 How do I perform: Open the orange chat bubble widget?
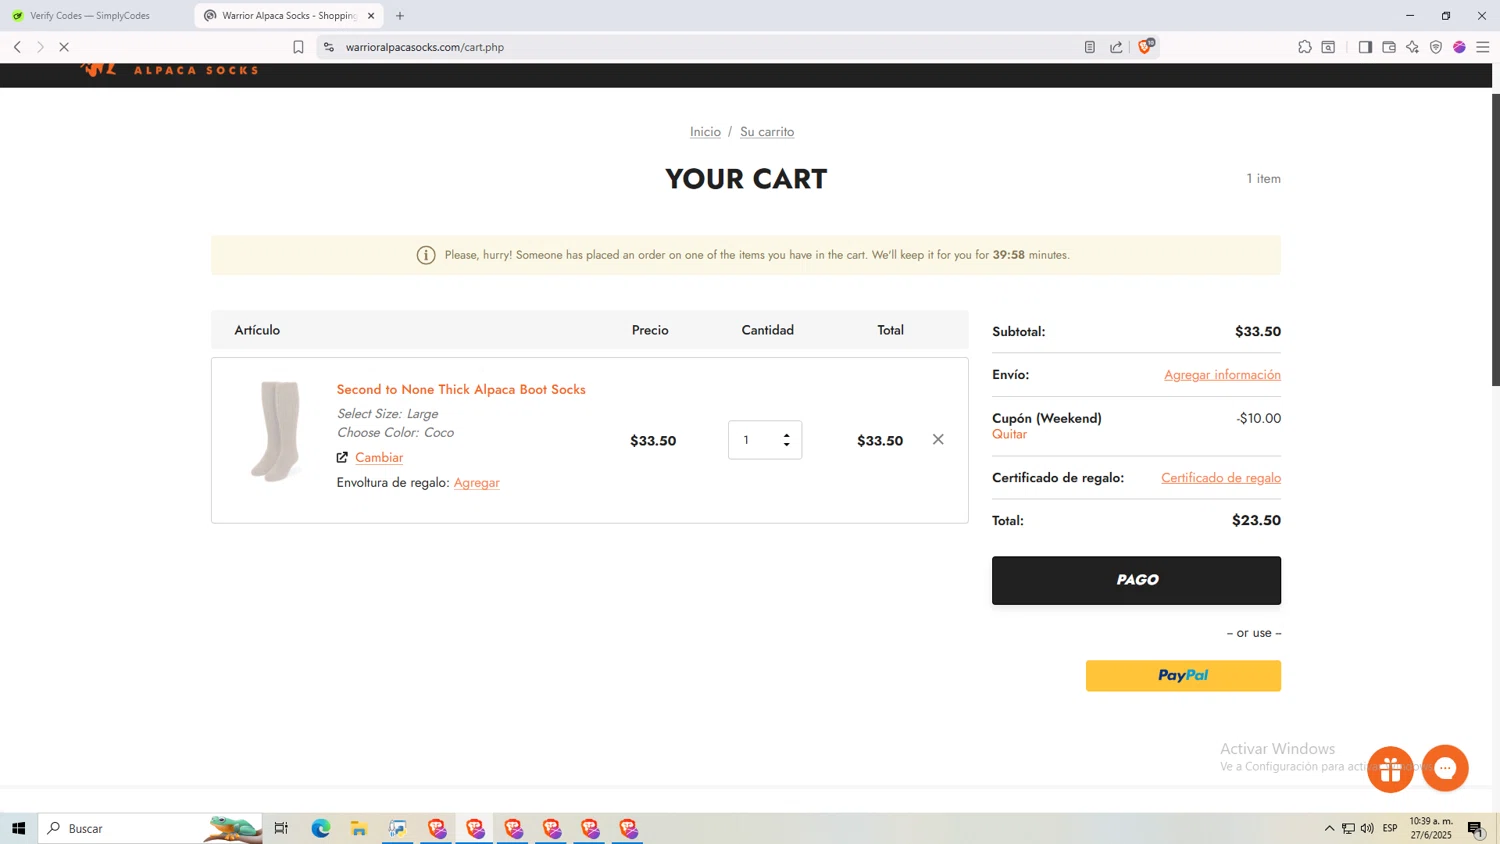[1445, 768]
